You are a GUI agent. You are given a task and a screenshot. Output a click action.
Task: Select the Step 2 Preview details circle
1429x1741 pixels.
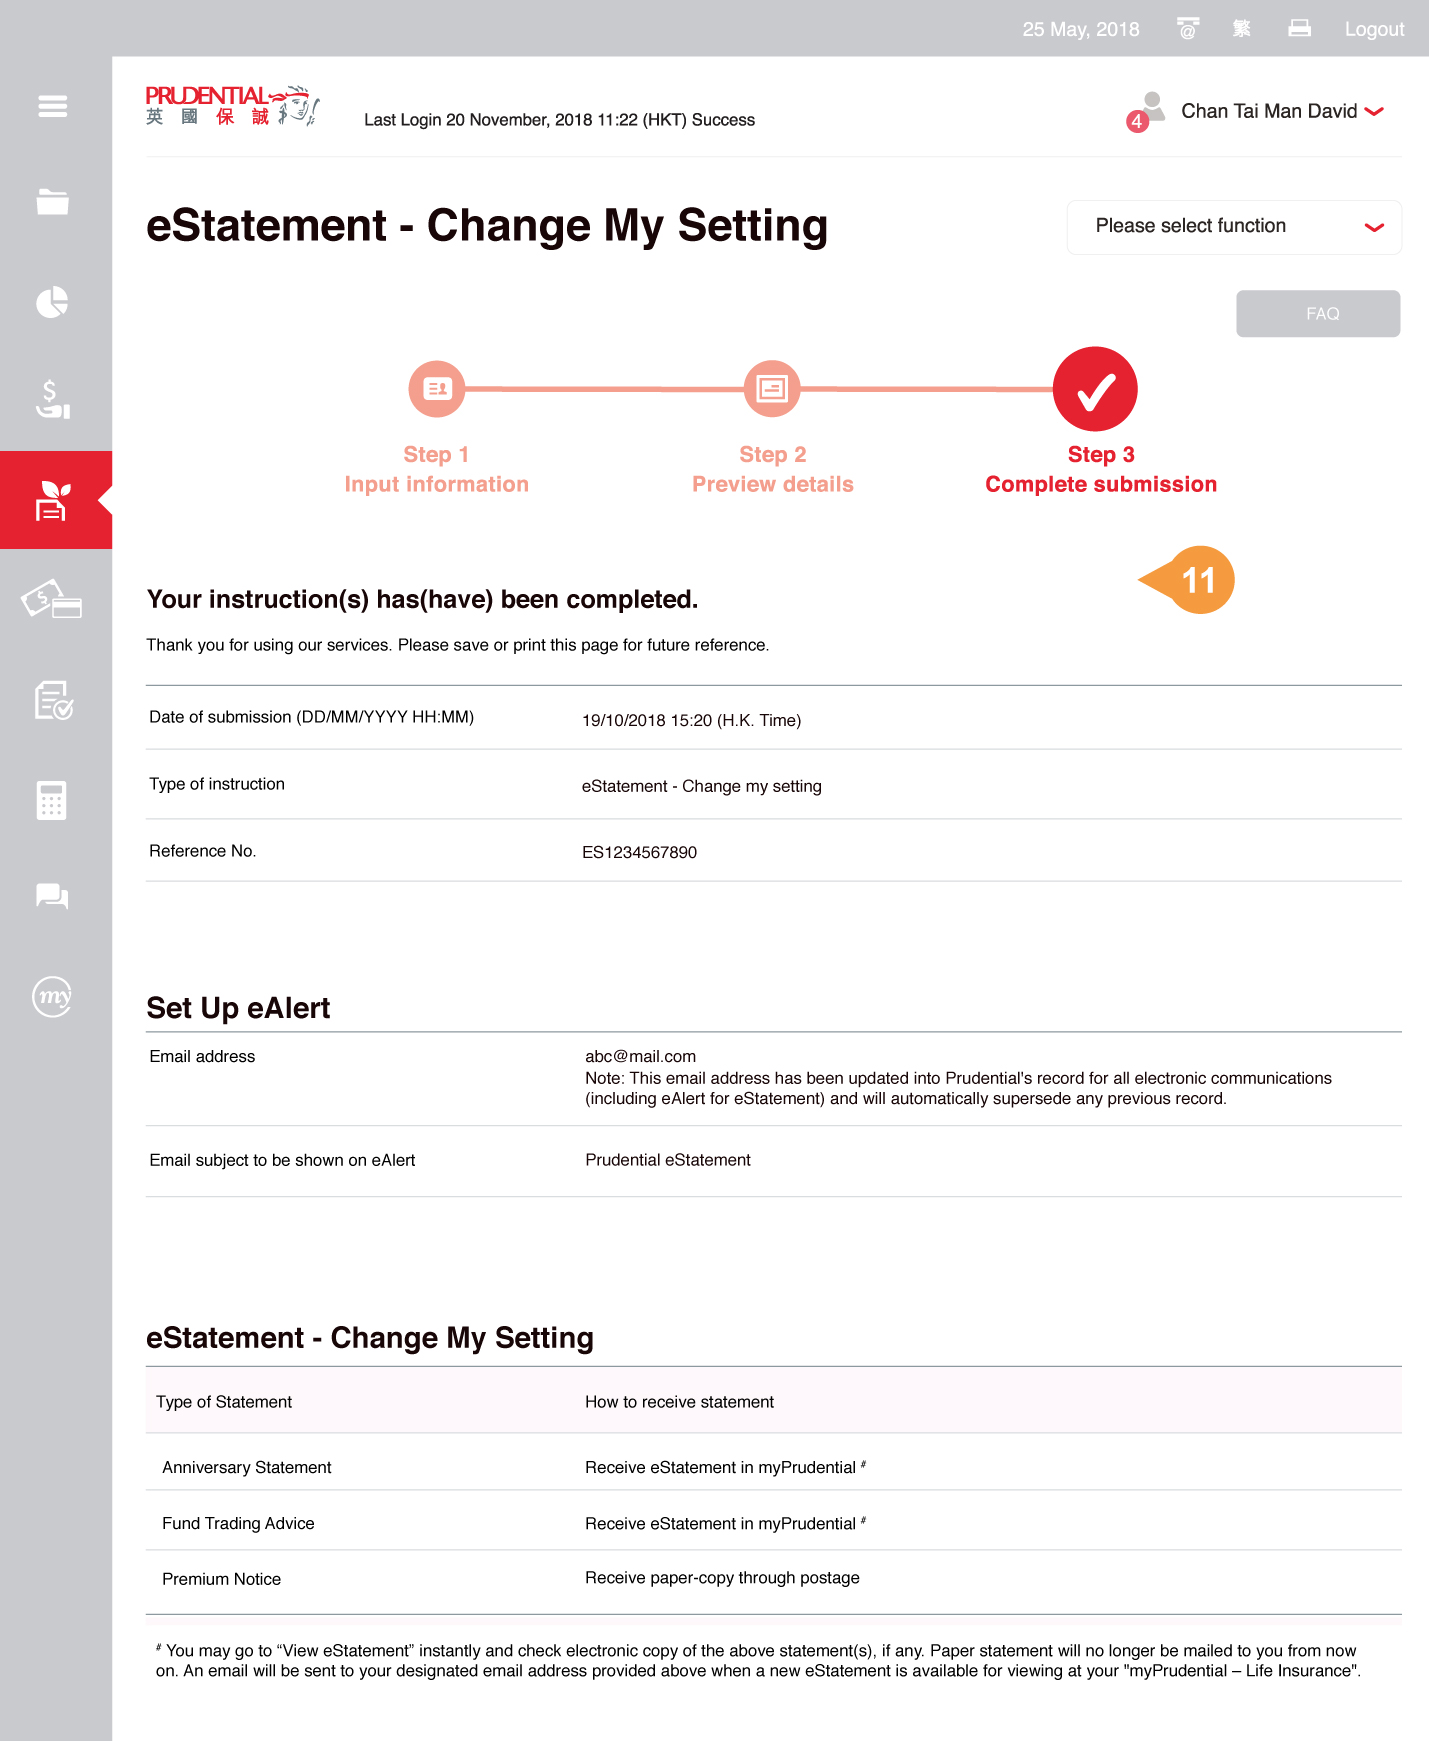[772, 389]
